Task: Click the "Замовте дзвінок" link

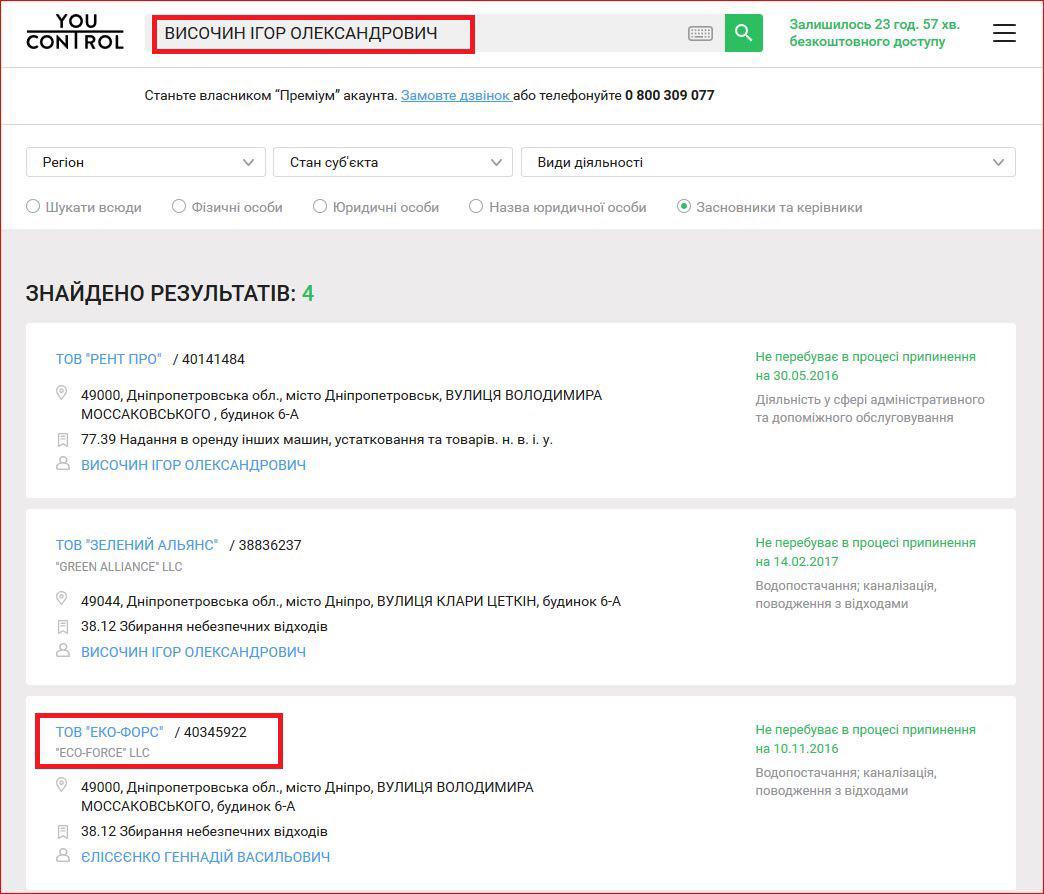Action: 455,95
